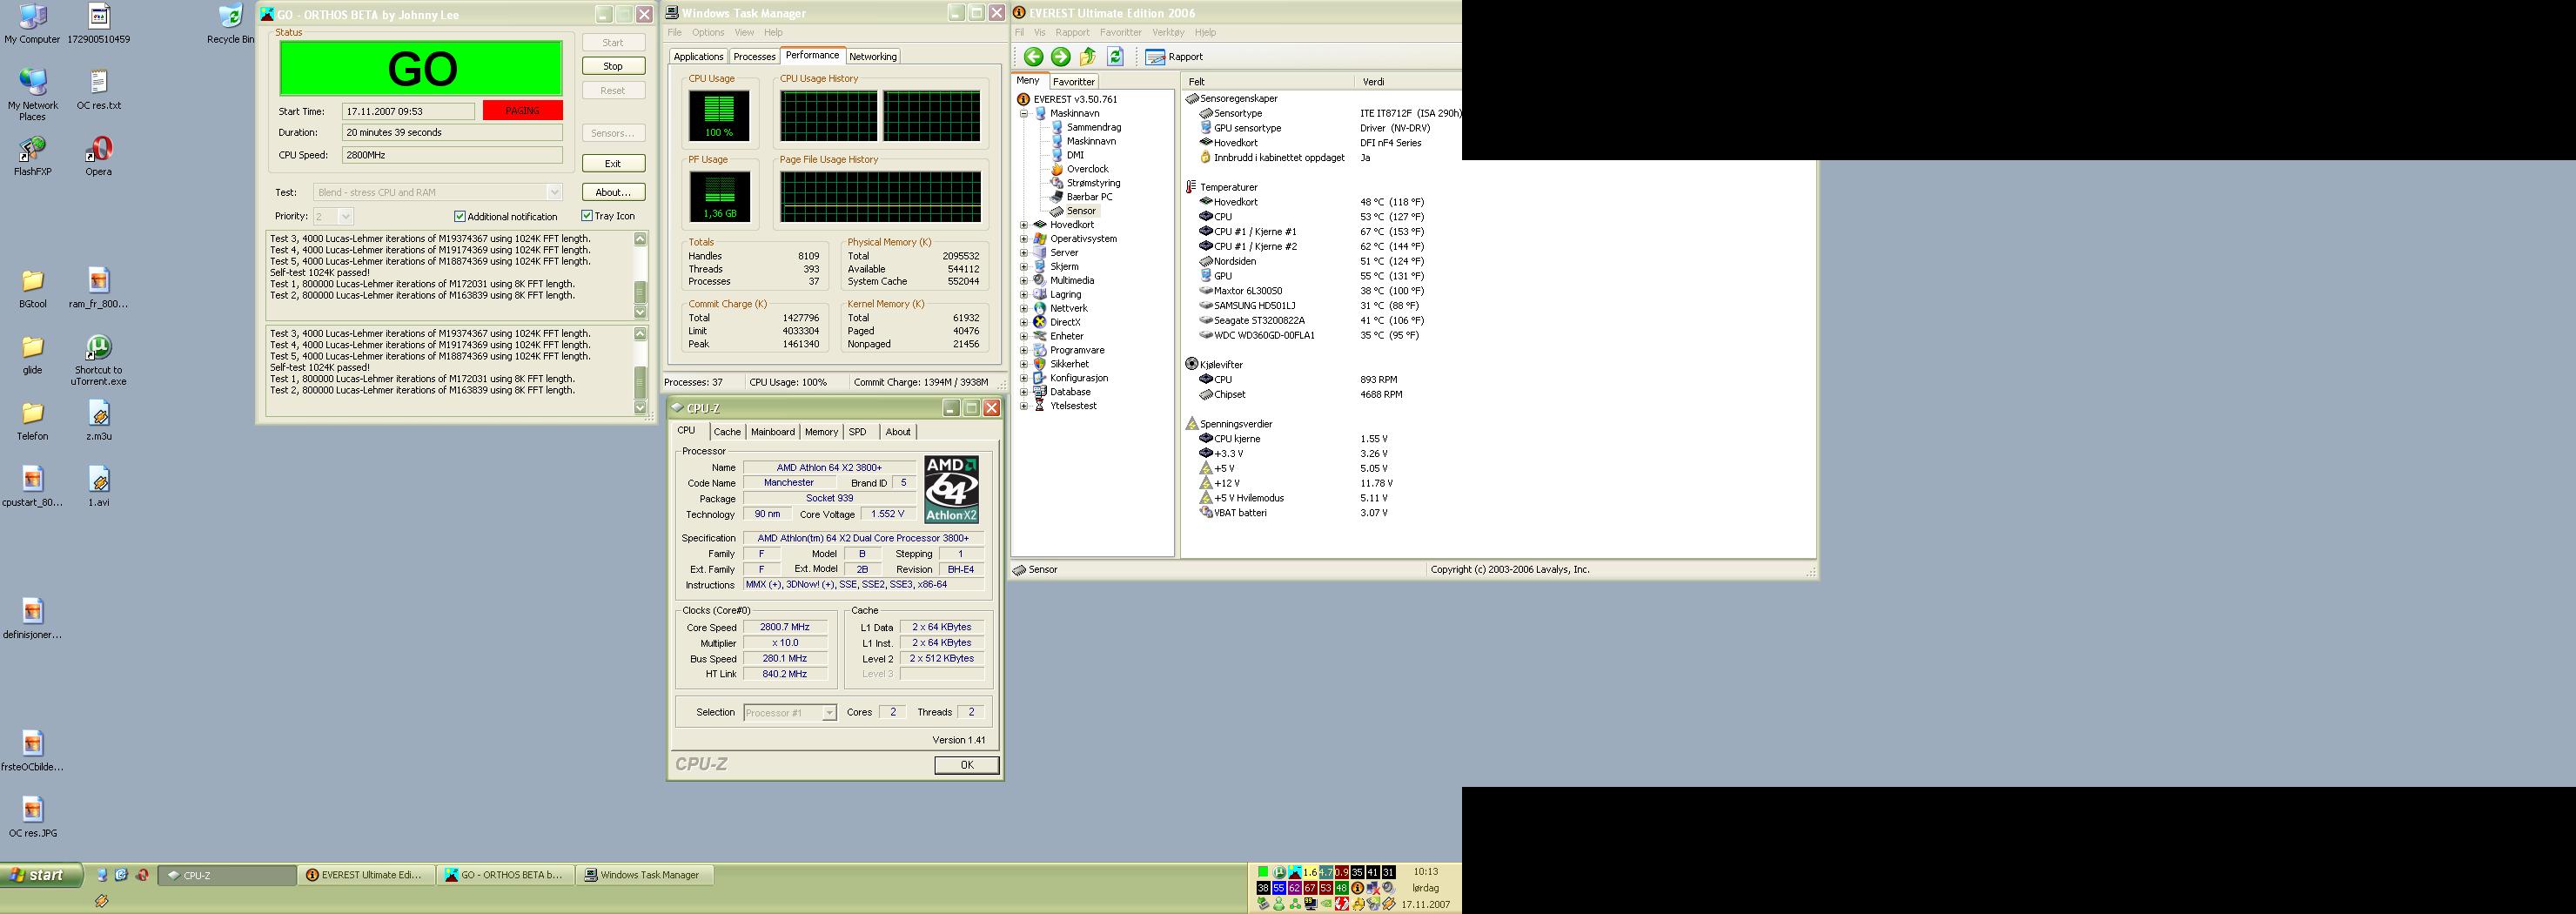The width and height of the screenshot is (2576, 914).
Task: Click the taskbar clock showing 10:13
Action: [1425, 871]
